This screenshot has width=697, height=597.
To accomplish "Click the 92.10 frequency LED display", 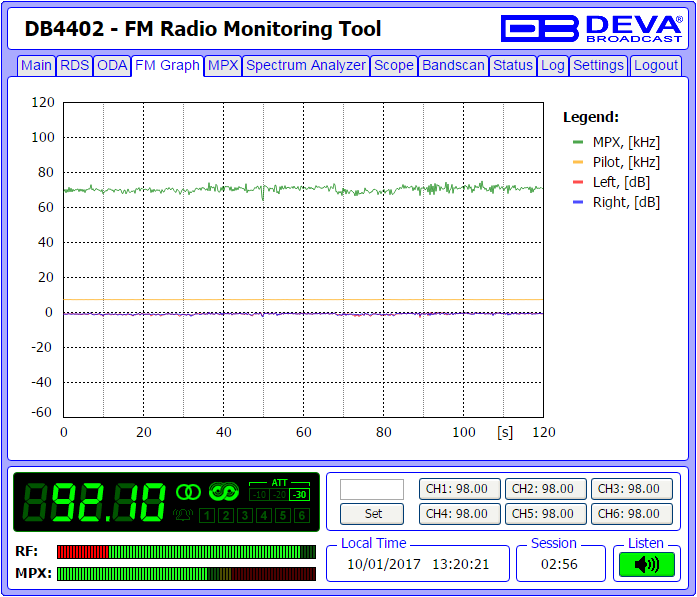I will 95,503.
